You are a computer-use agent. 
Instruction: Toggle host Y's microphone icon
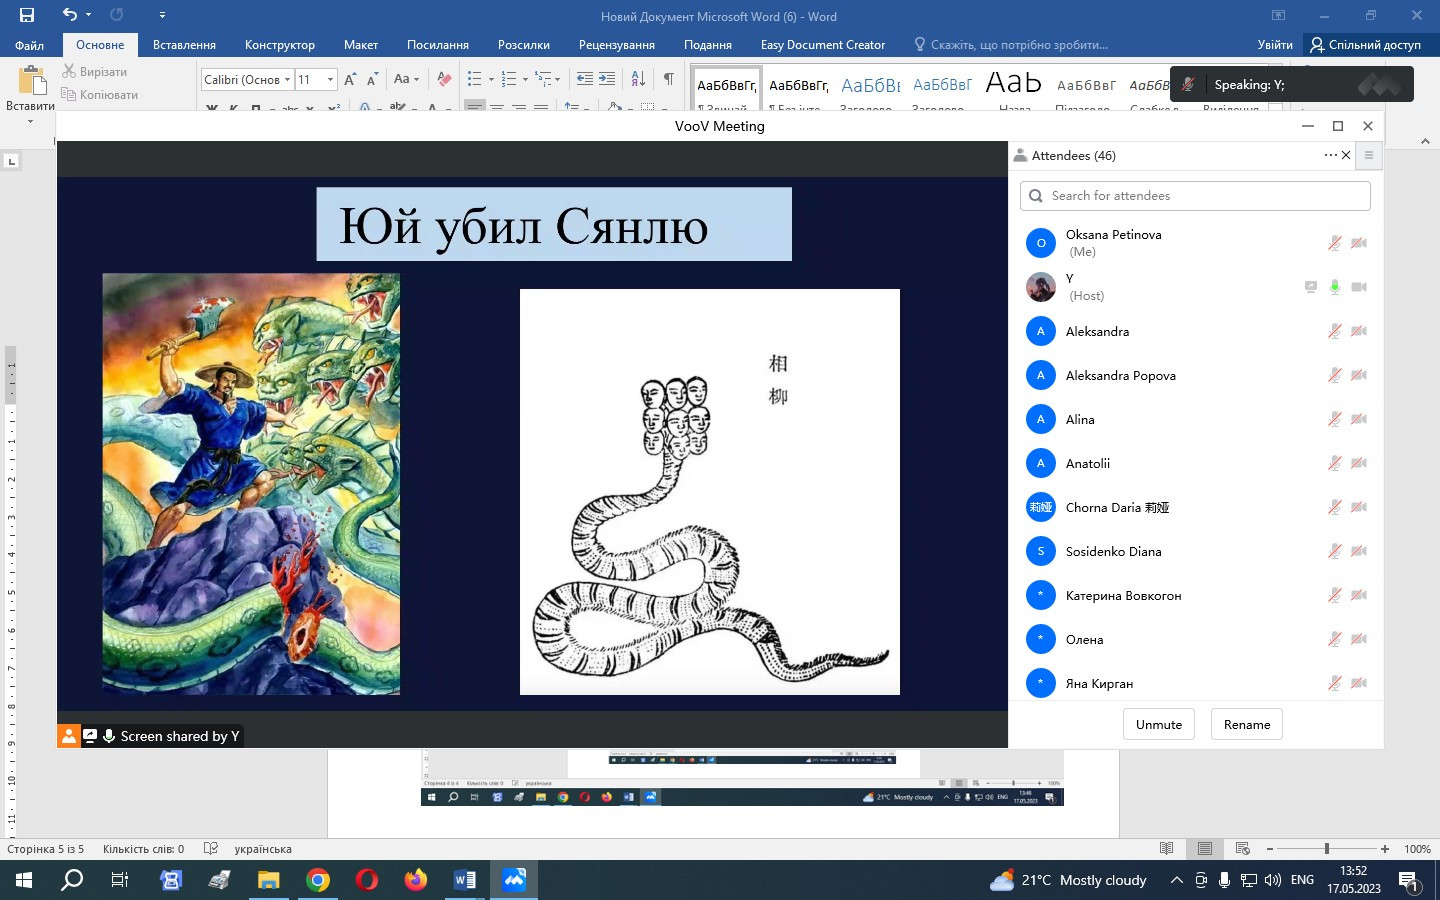click(1334, 287)
